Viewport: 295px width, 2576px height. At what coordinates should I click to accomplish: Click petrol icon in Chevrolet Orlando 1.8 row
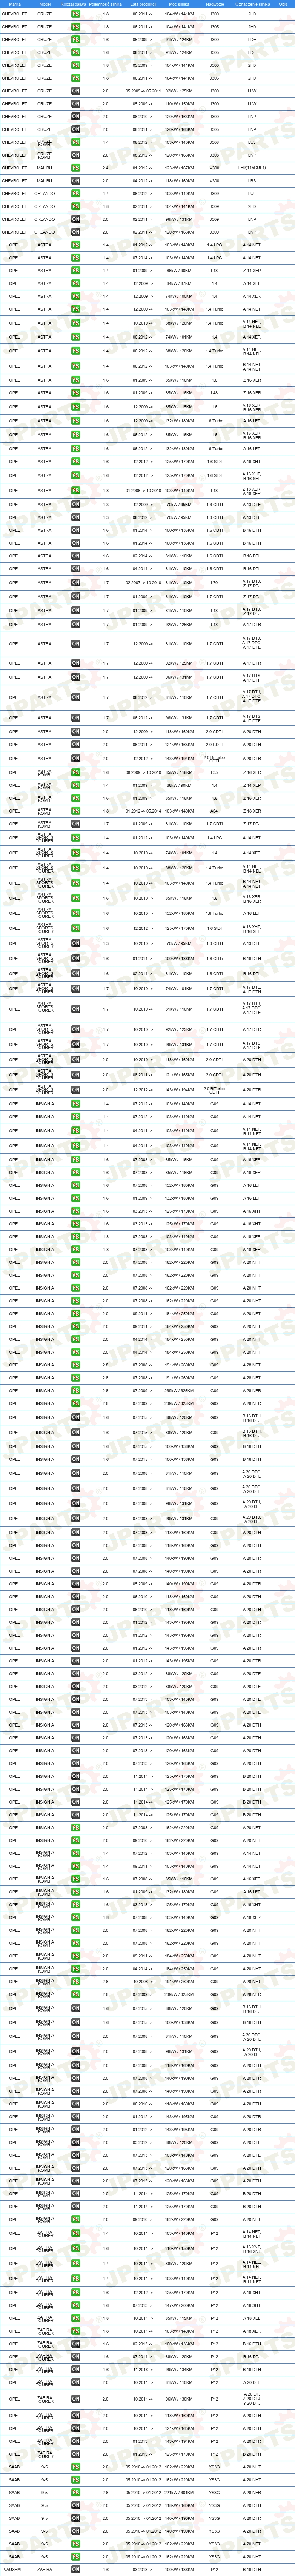coord(76,206)
